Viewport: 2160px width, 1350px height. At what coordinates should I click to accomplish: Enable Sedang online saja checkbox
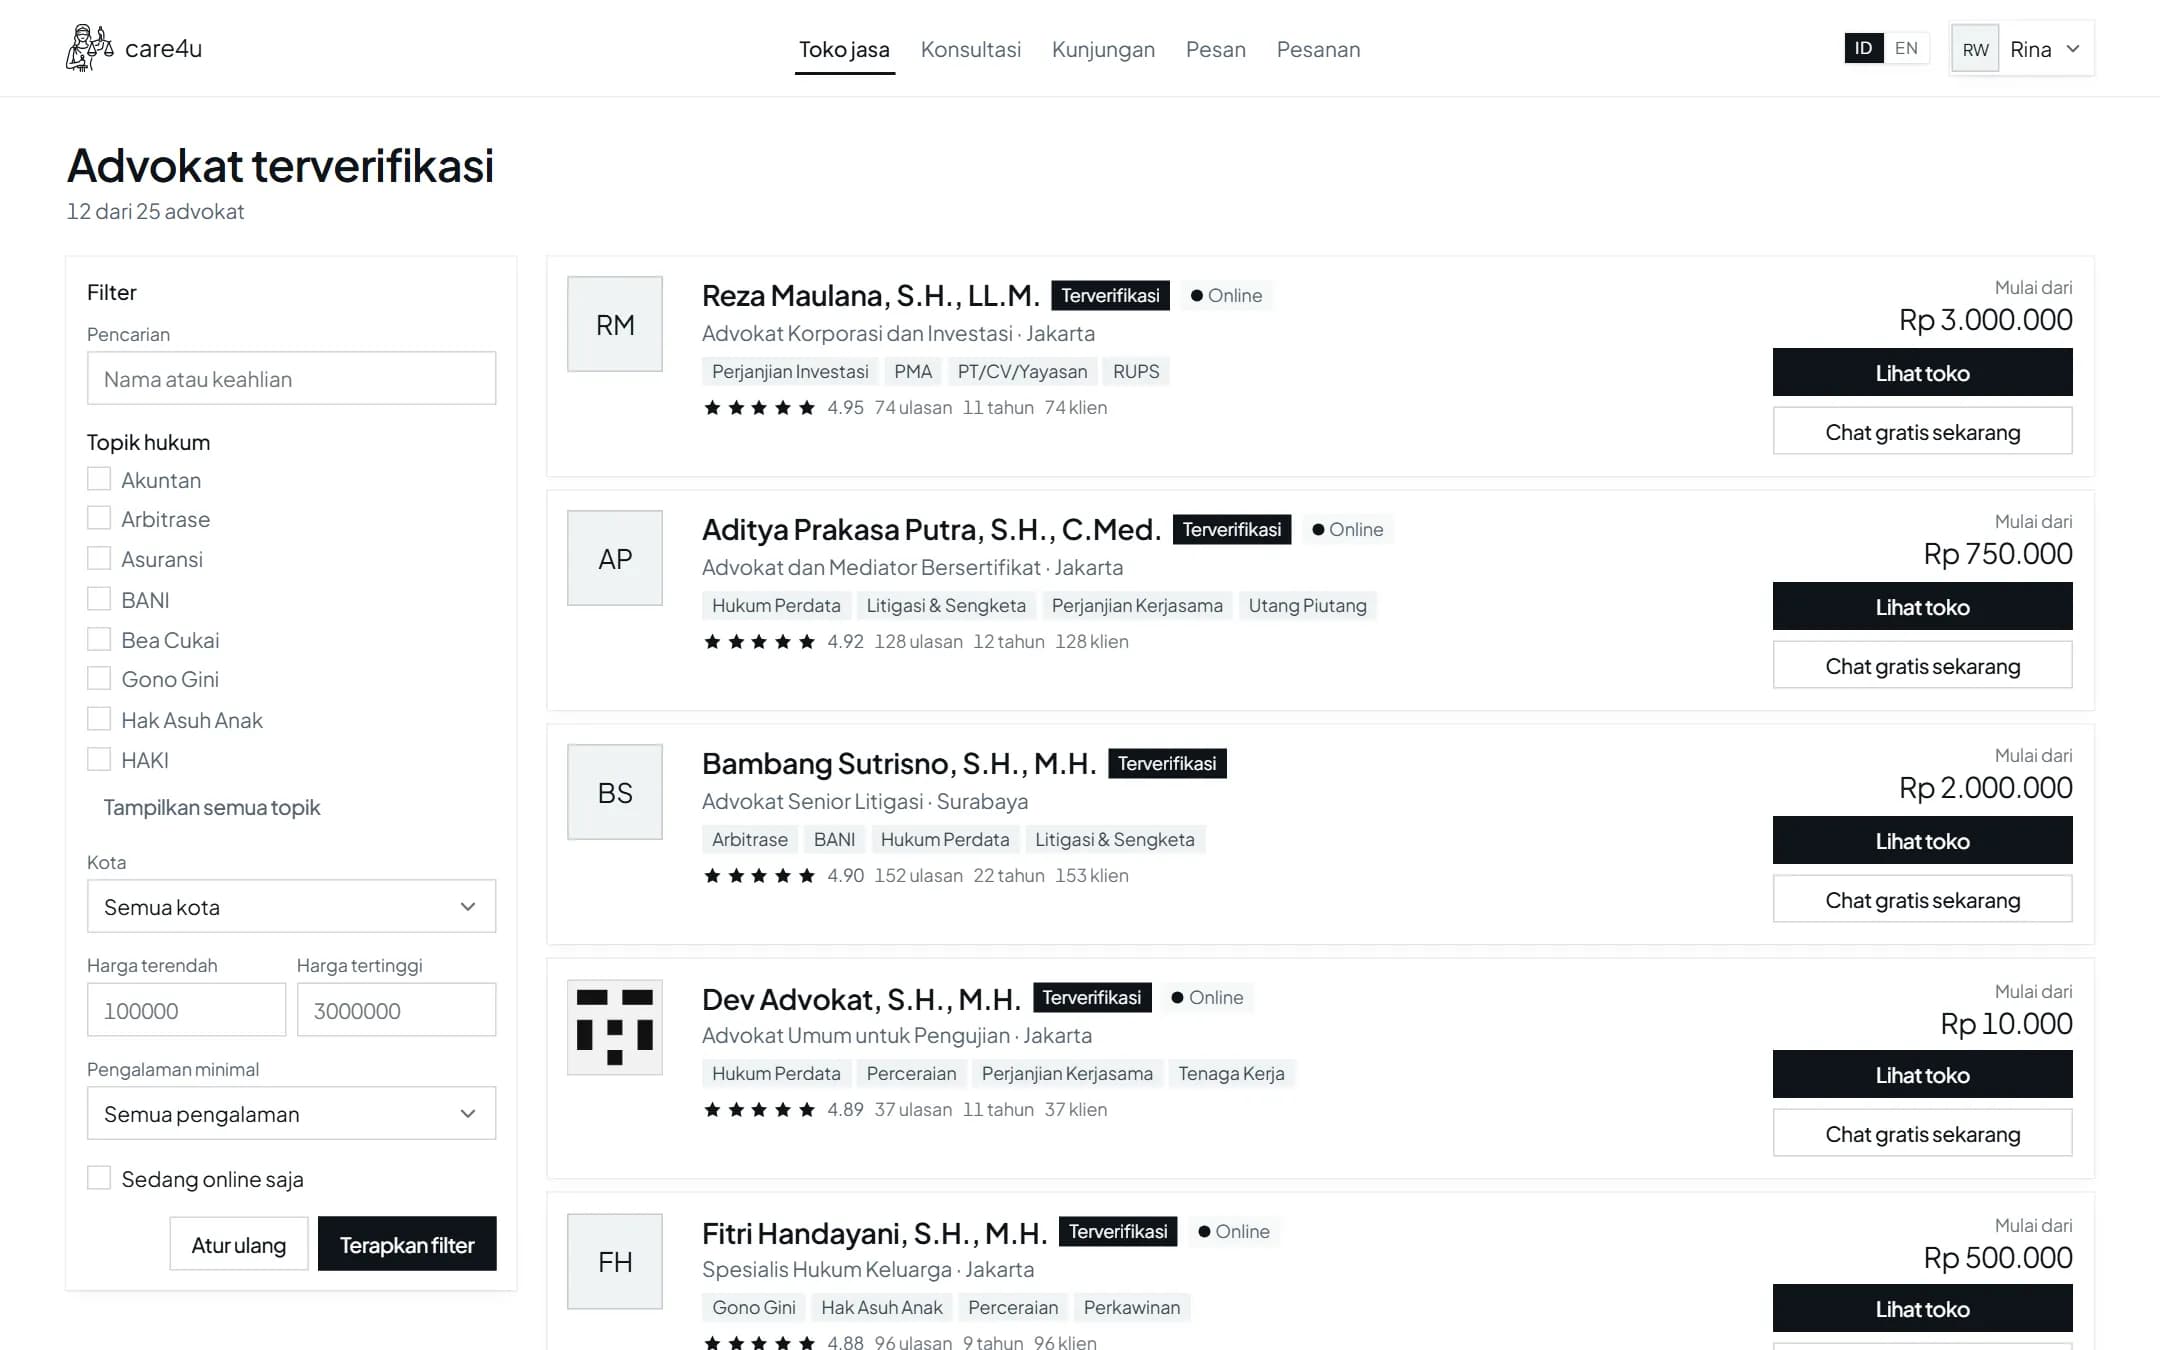coord(99,1178)
